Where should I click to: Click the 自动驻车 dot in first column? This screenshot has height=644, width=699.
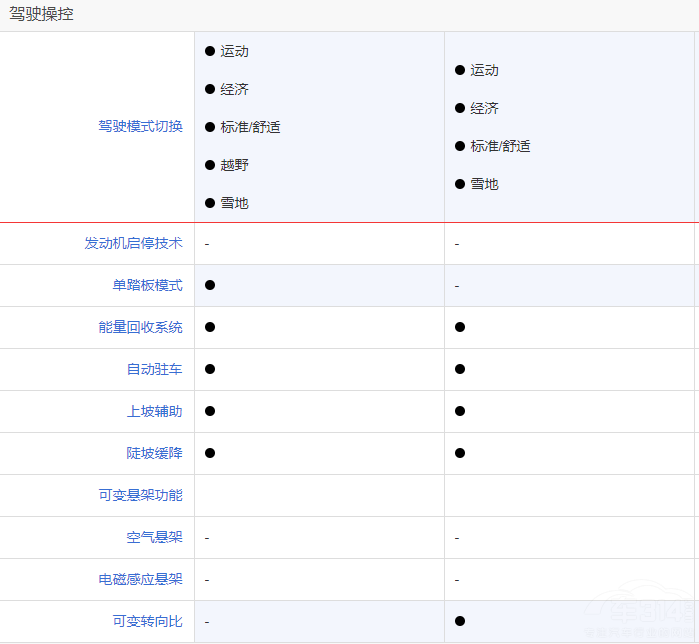[210, 369]
